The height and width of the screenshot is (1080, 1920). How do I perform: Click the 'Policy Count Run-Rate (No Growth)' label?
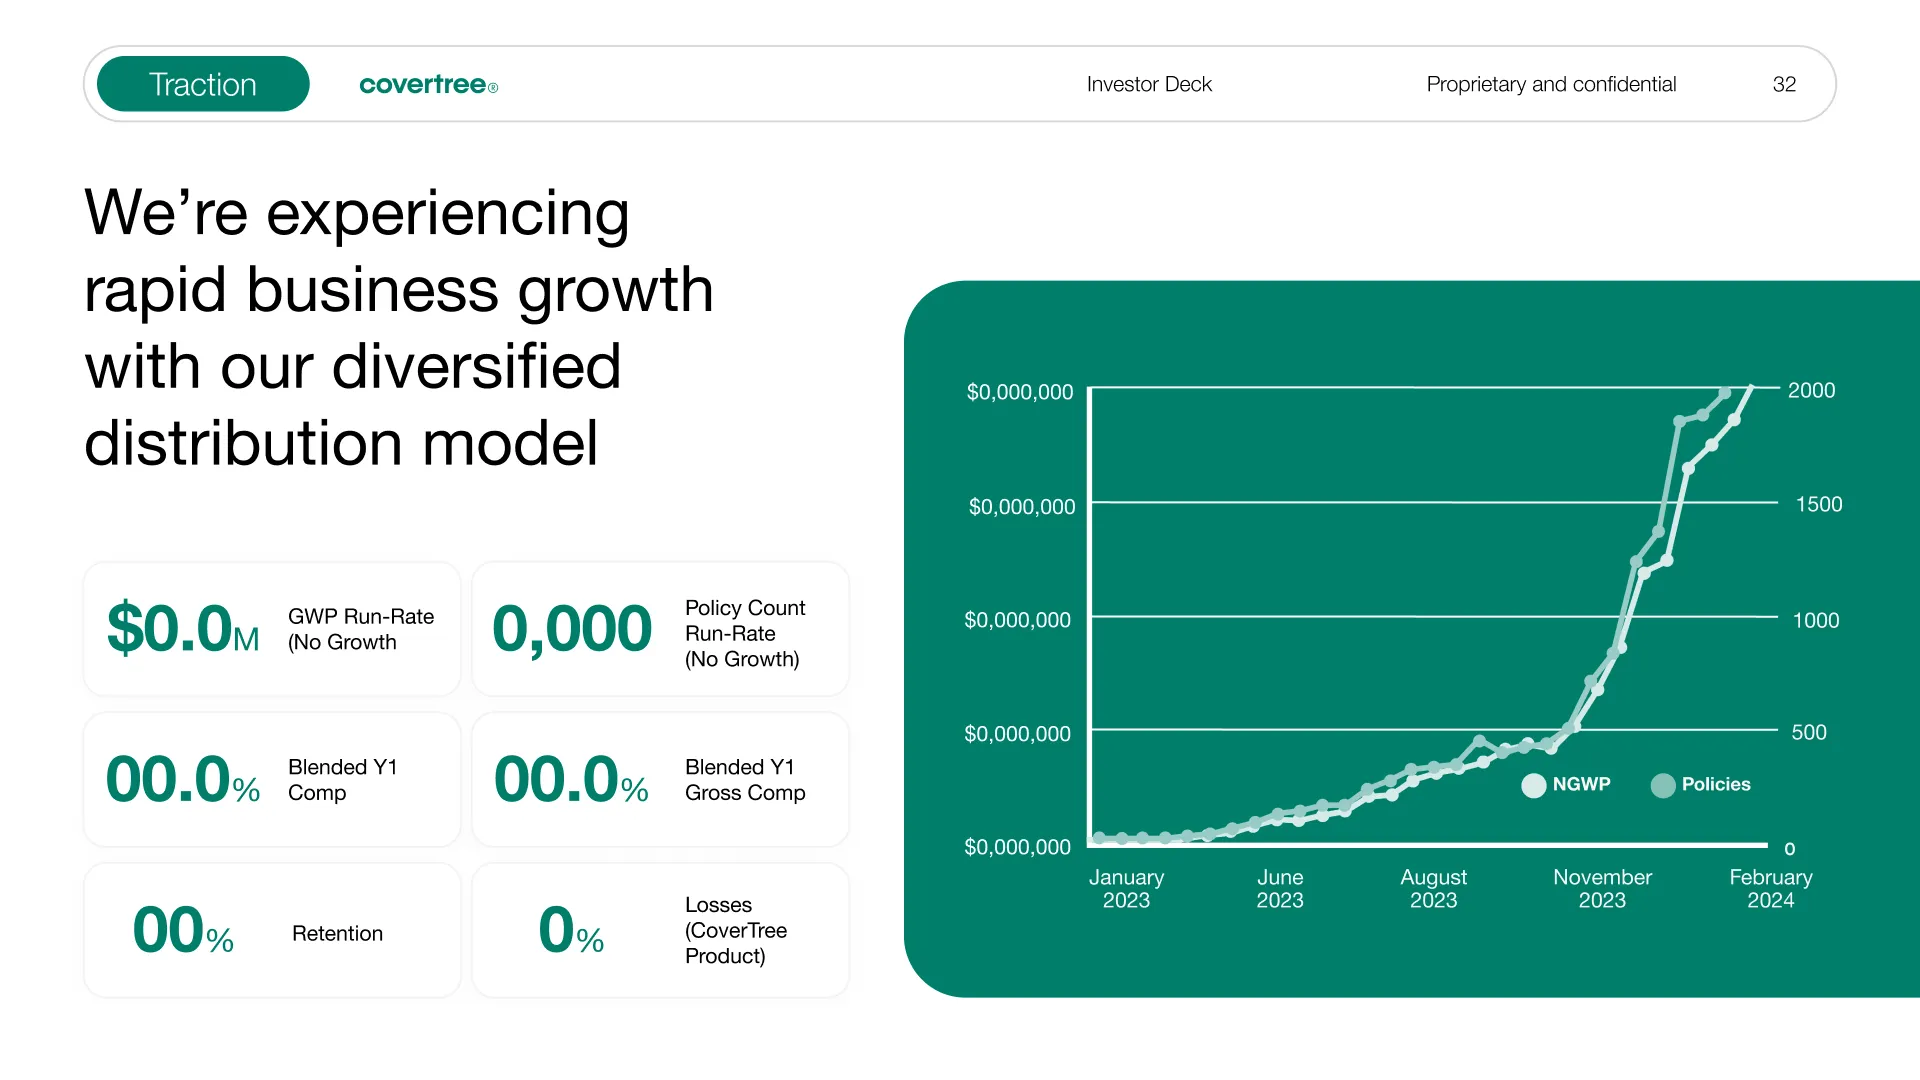click(745, 633)
